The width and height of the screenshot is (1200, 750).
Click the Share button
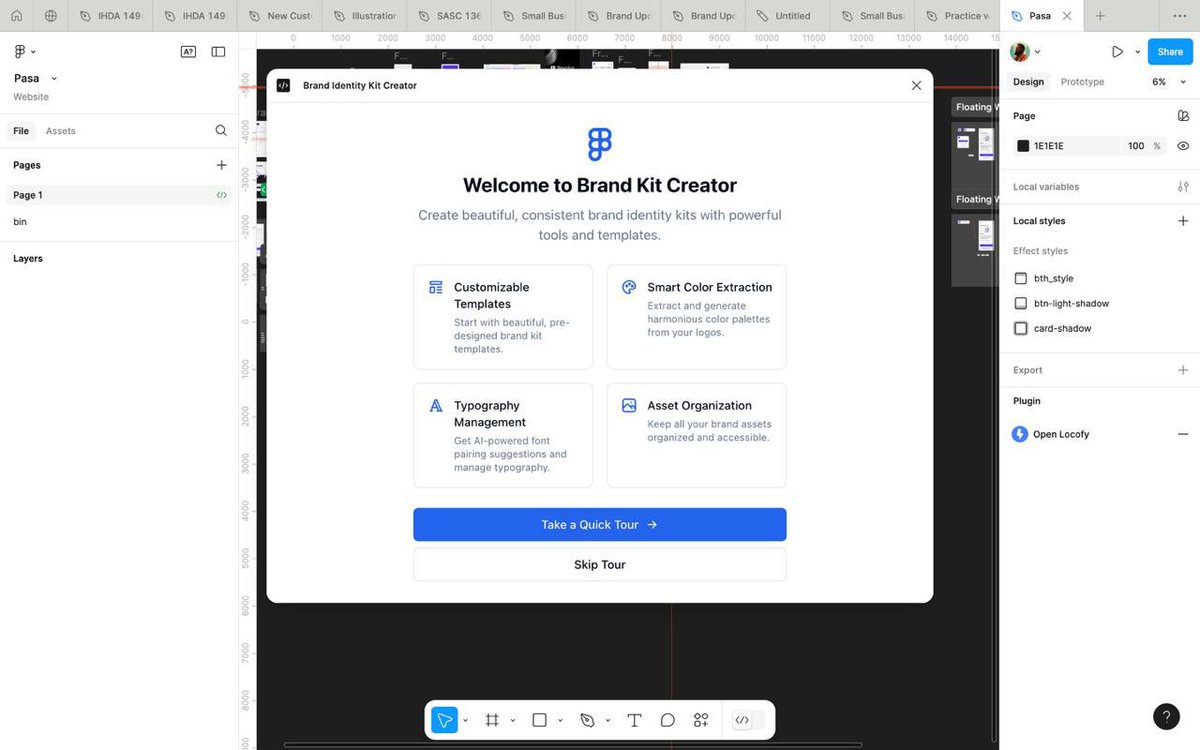[x=1169, y=52]
